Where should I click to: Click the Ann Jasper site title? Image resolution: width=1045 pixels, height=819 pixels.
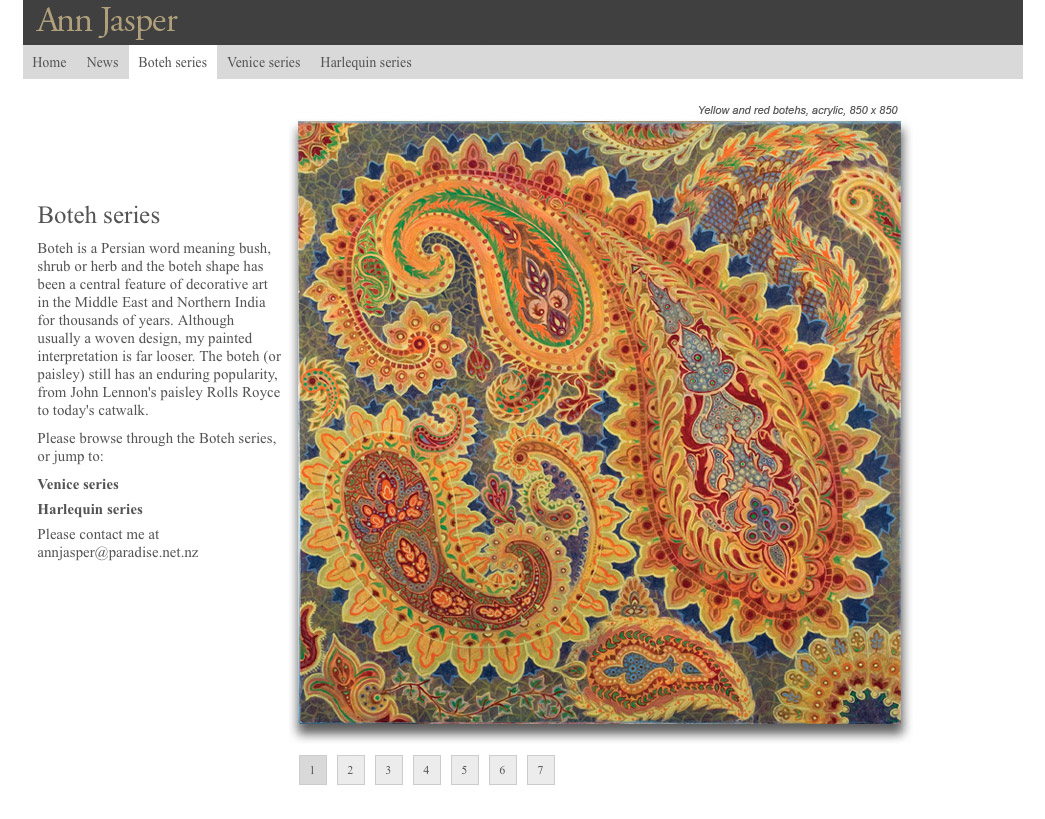pos(107,21)
